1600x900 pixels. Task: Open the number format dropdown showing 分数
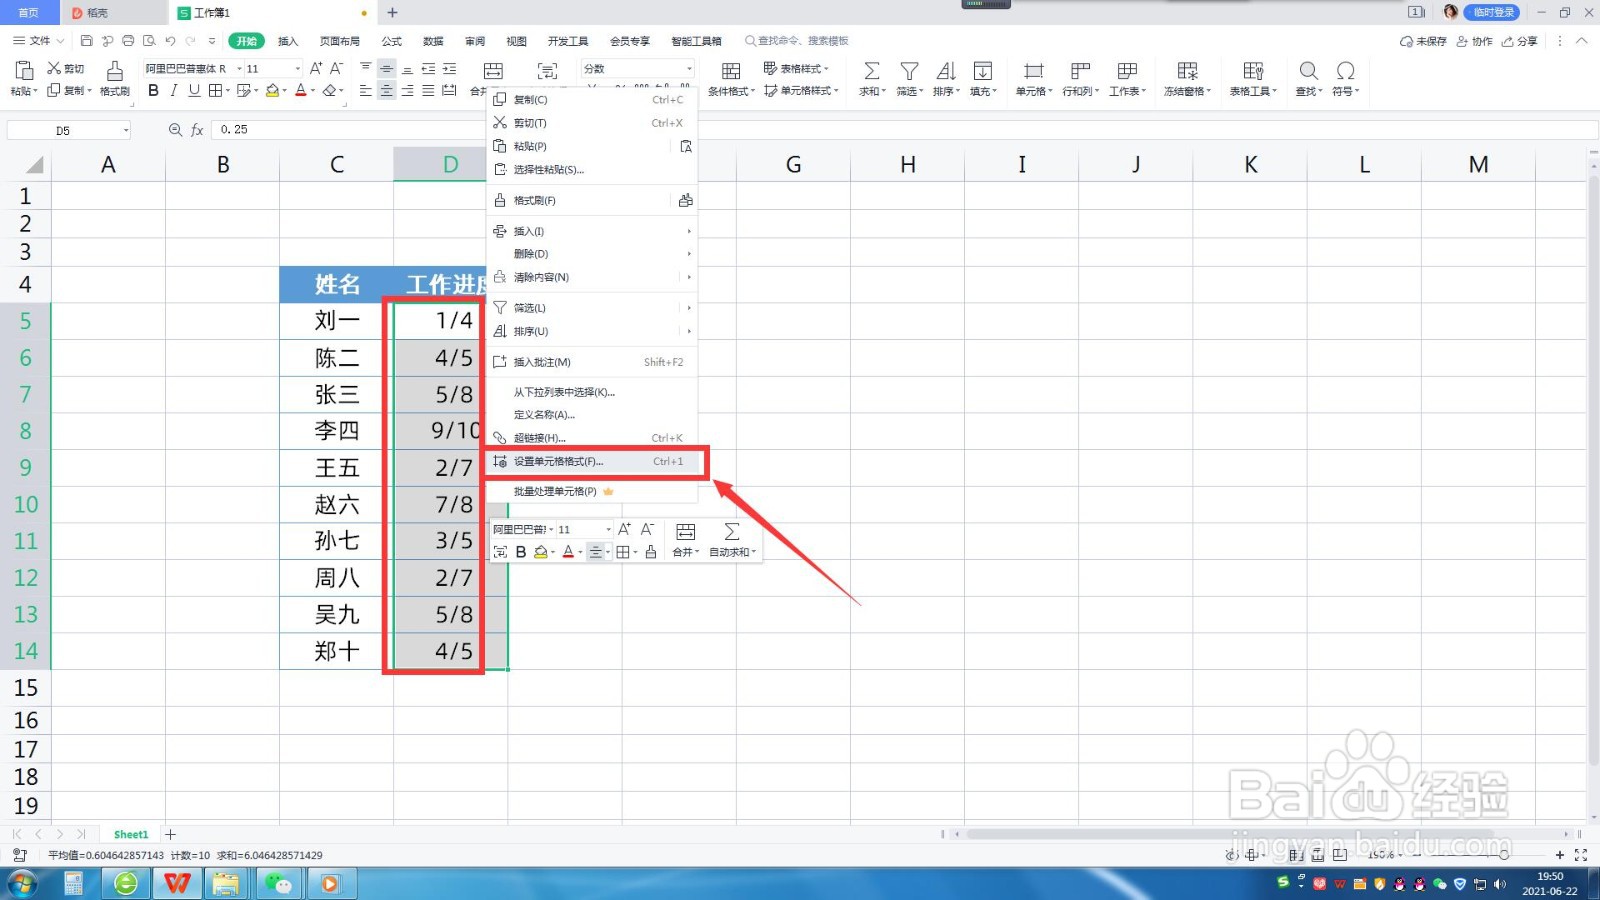point(689,69)
